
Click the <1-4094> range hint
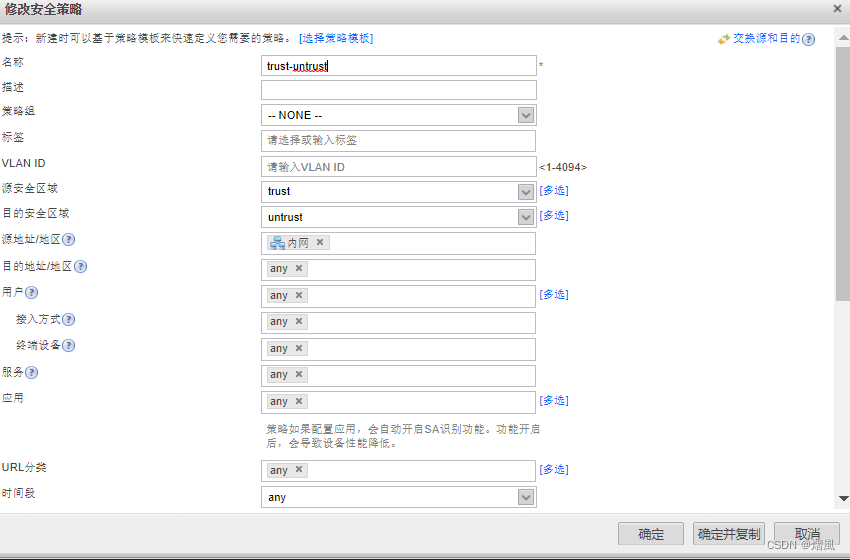point(563,168)
